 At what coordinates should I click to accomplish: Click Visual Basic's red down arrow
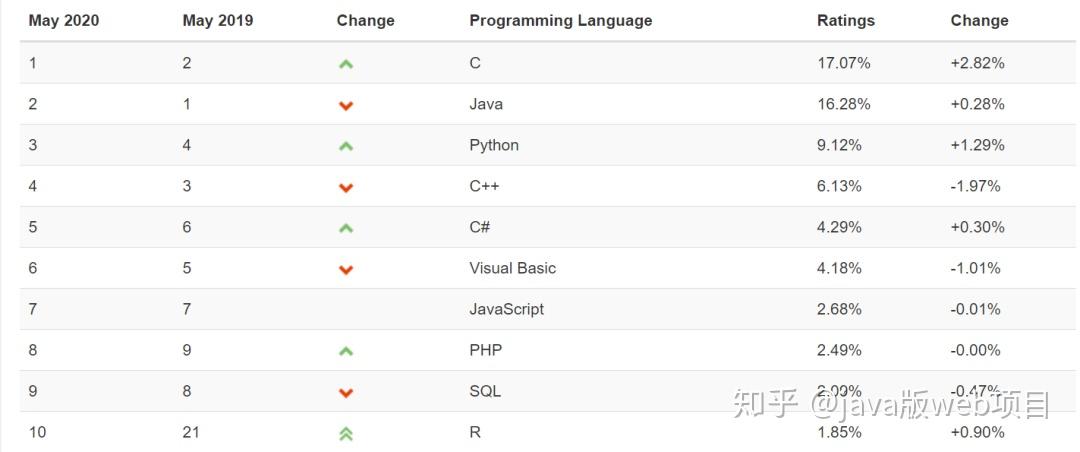(346, 269)
